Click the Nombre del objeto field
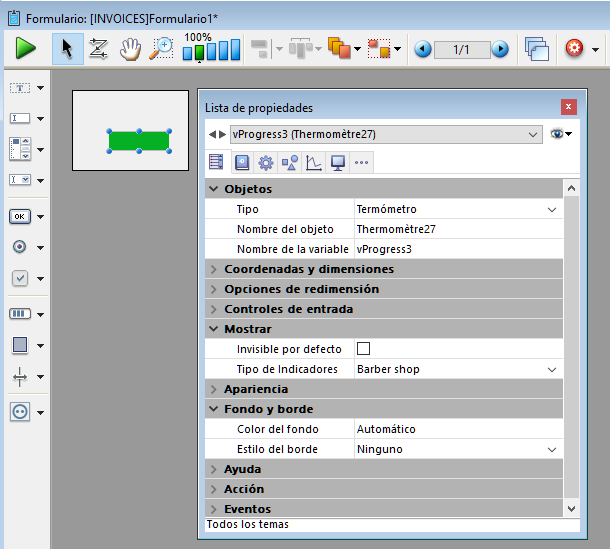 (455, 229)
